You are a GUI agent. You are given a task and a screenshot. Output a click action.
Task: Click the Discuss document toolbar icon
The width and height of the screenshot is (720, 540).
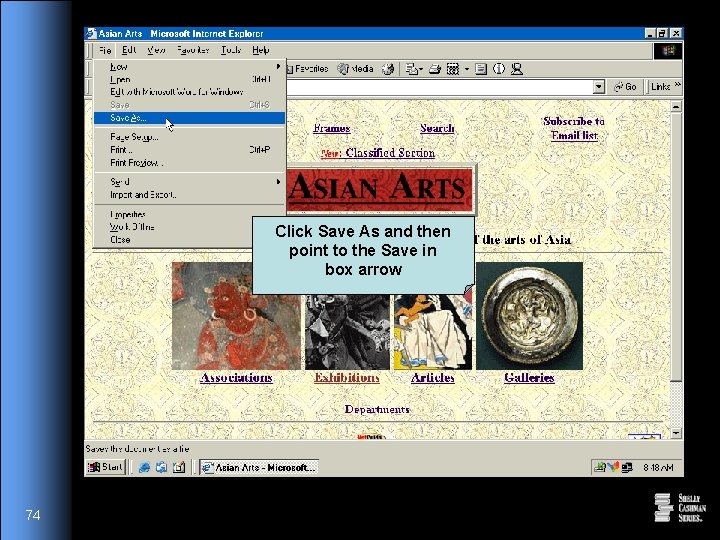481,69
